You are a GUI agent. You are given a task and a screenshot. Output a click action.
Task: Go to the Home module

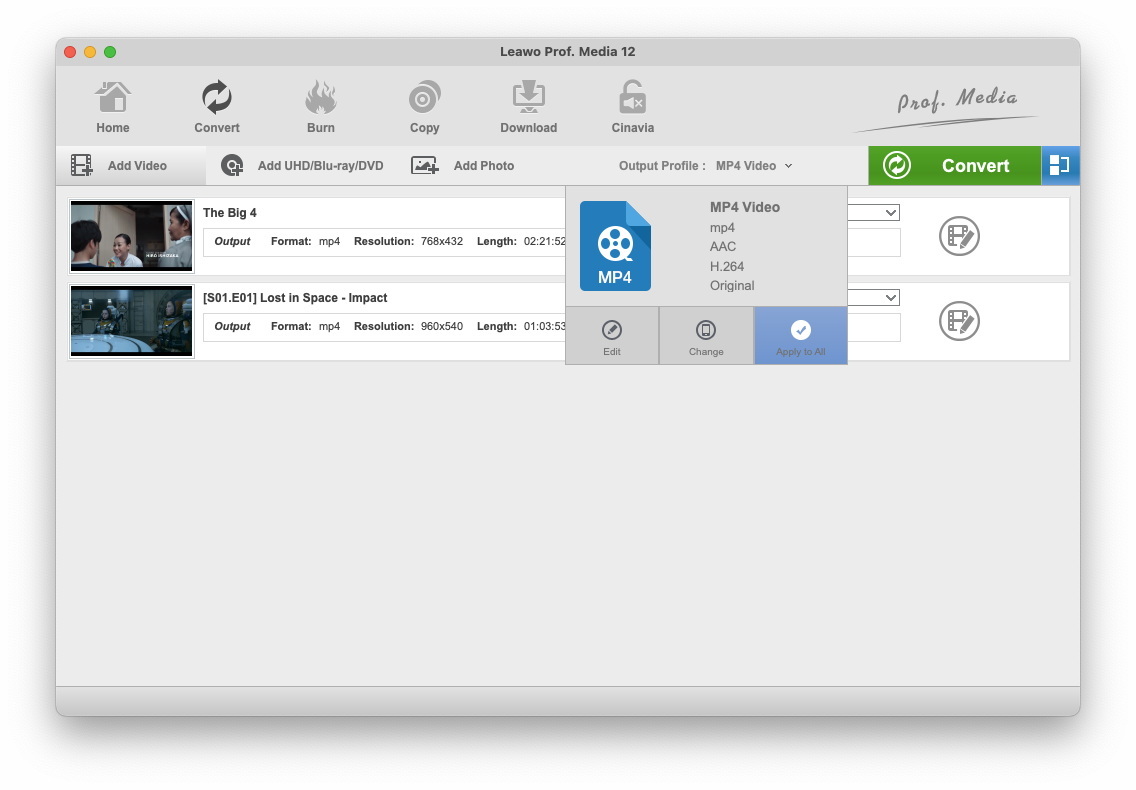coord(112,107)
